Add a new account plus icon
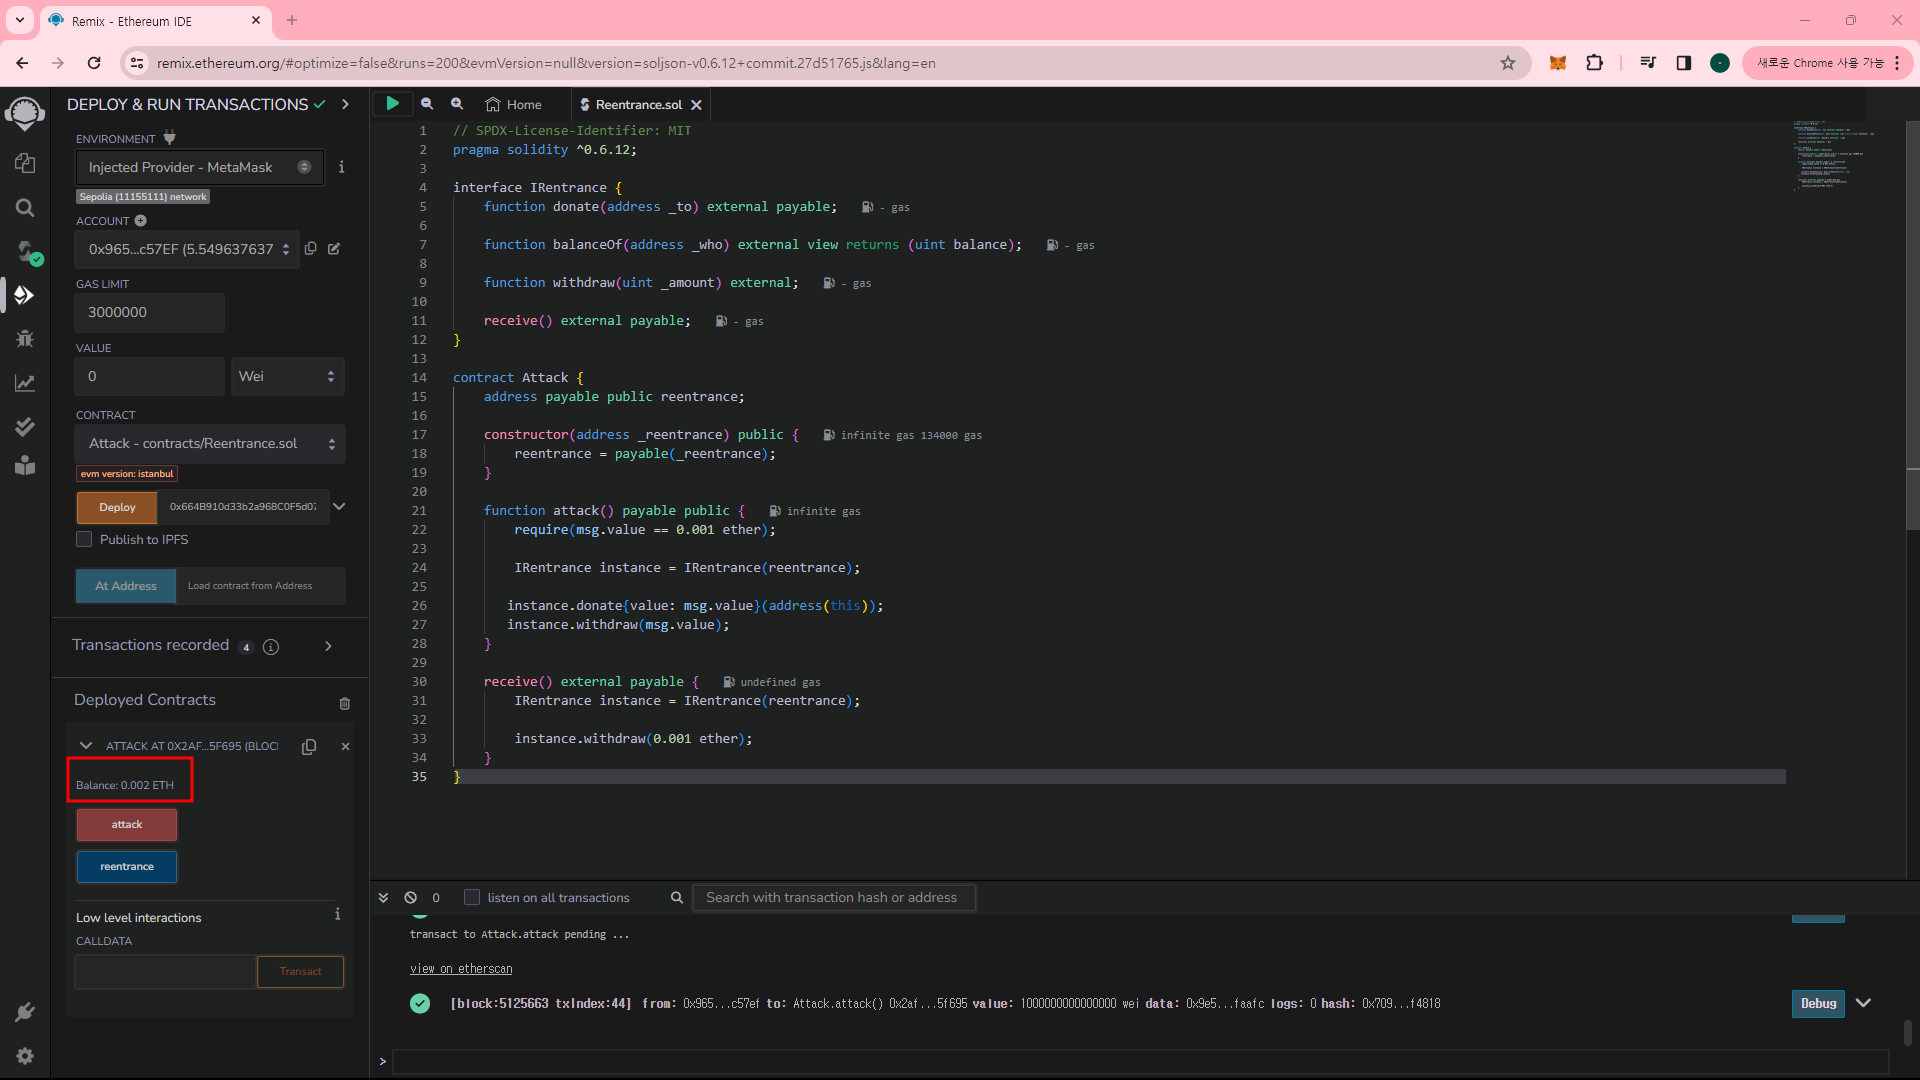This screenshot has width=1920, height=1080. (141, 220)
